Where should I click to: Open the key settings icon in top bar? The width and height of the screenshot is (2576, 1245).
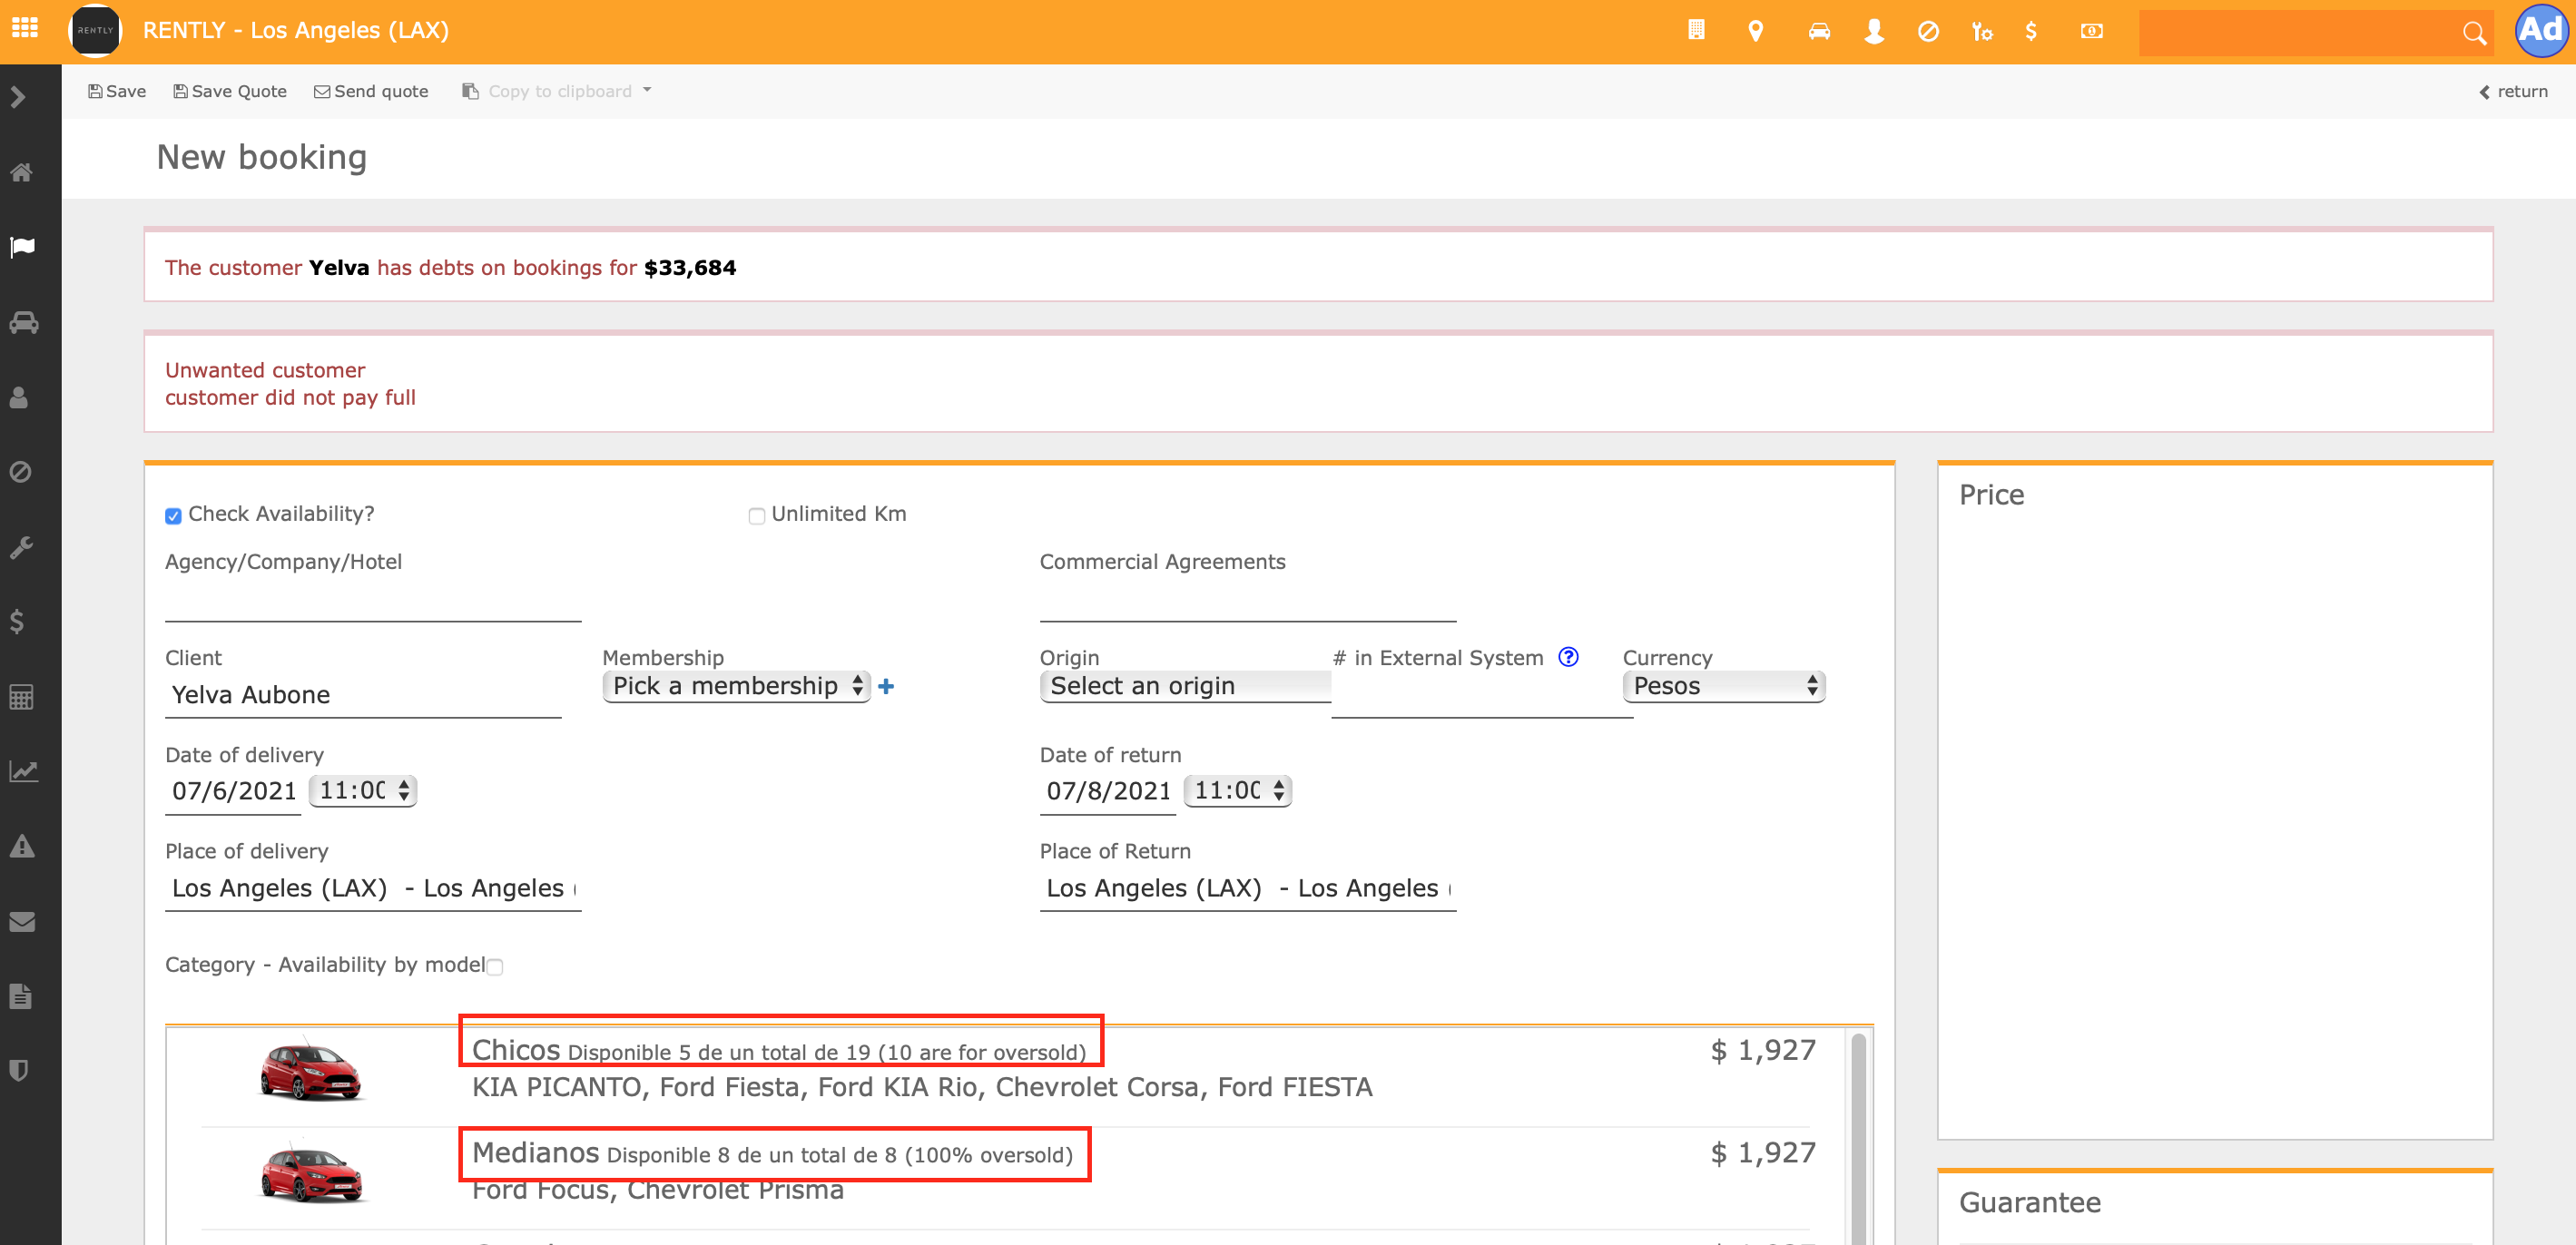pos(1982,32)
